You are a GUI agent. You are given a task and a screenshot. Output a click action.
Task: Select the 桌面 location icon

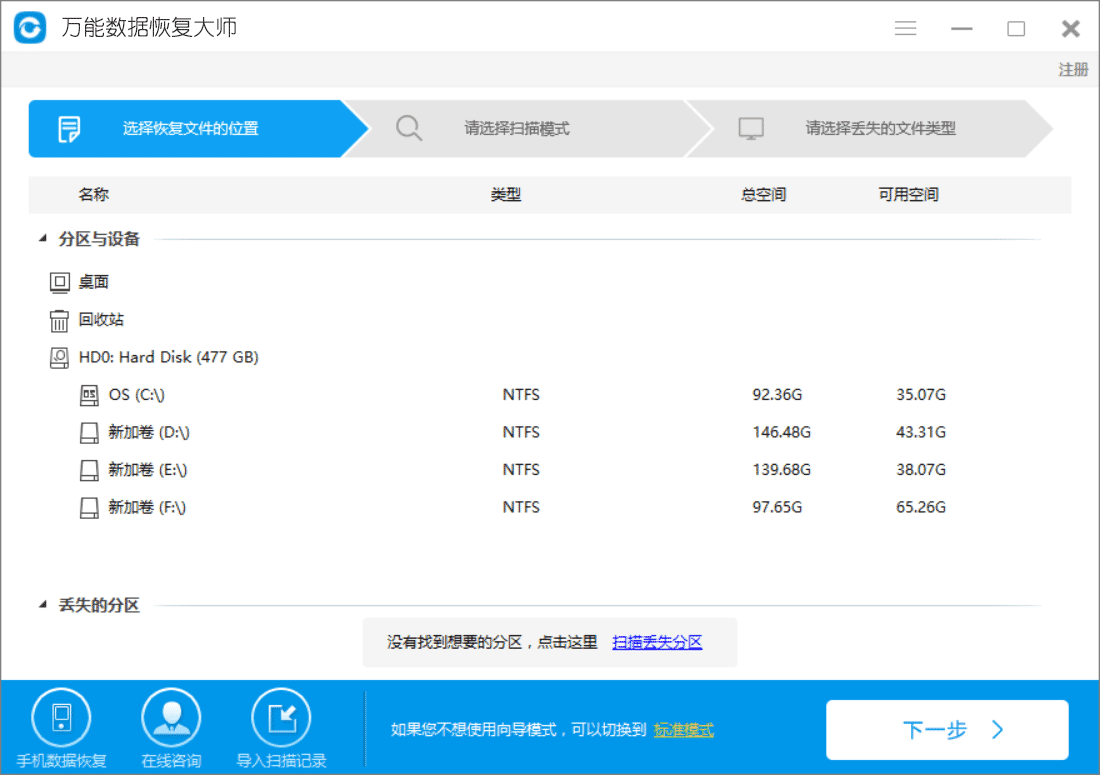pos(57,281)
